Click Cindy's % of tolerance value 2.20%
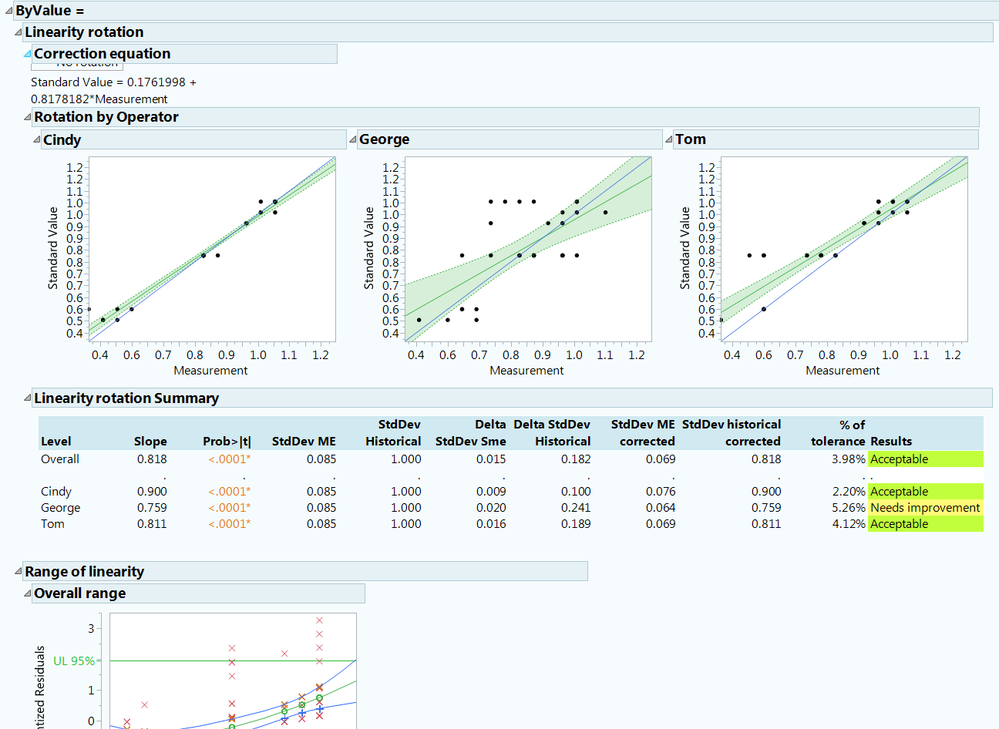 tap(849, 491)
